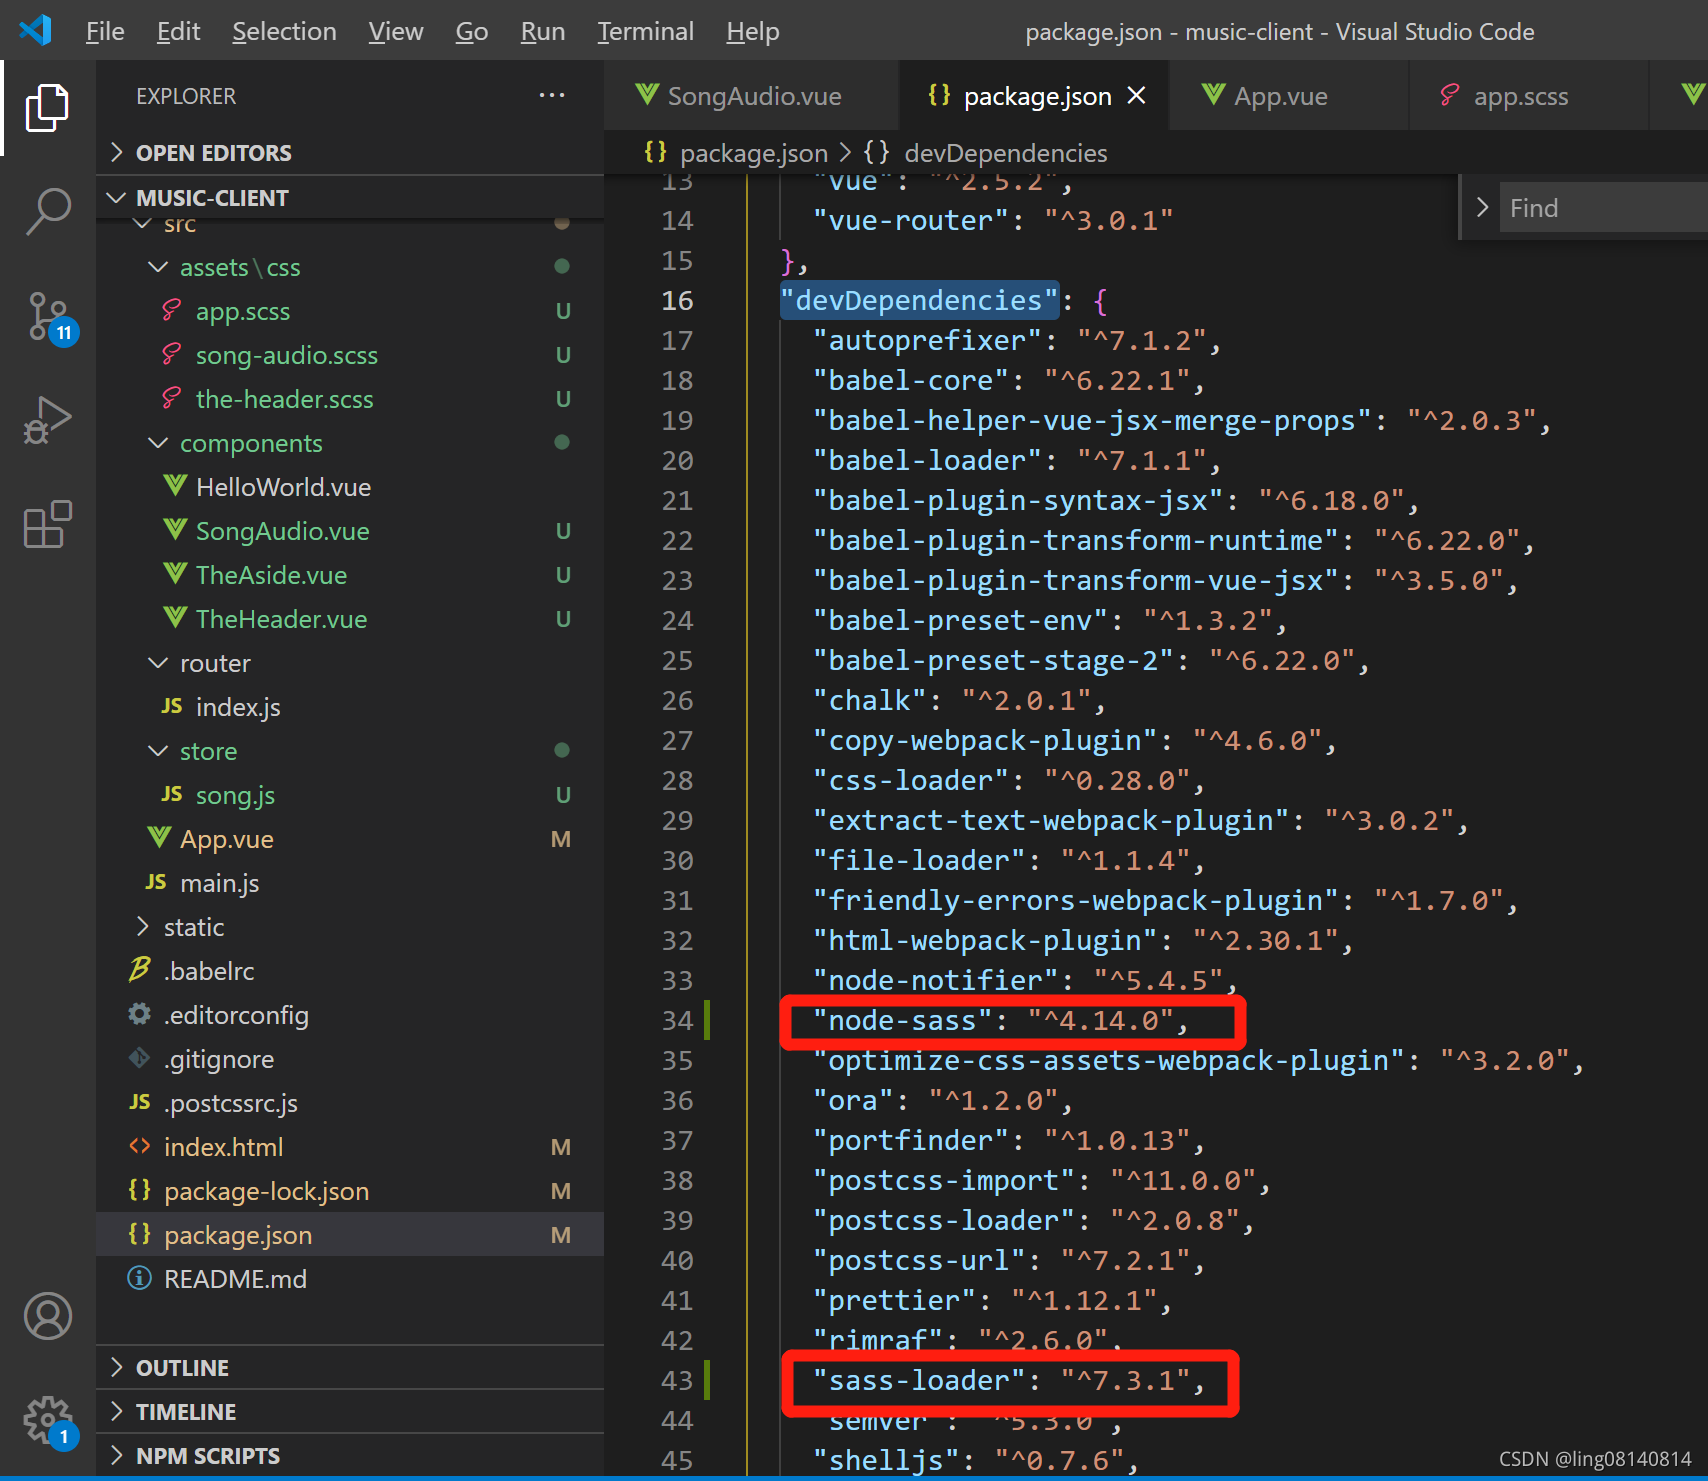The height and width of the screenshot is (1481, 1708).
Task: Open the Run and Debug view
Action: 47,420
